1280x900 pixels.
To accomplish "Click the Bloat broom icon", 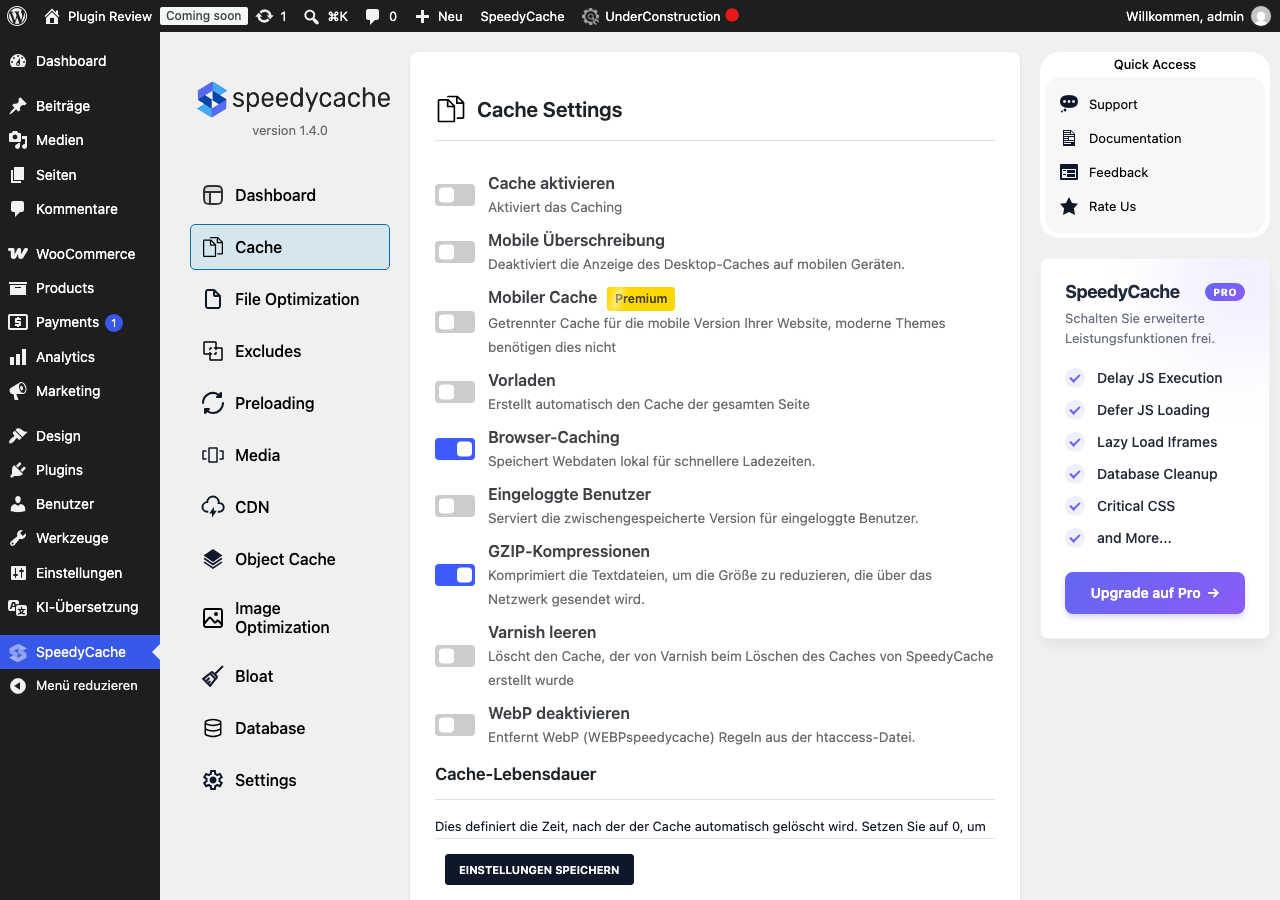I will click(x=213, y=676).
